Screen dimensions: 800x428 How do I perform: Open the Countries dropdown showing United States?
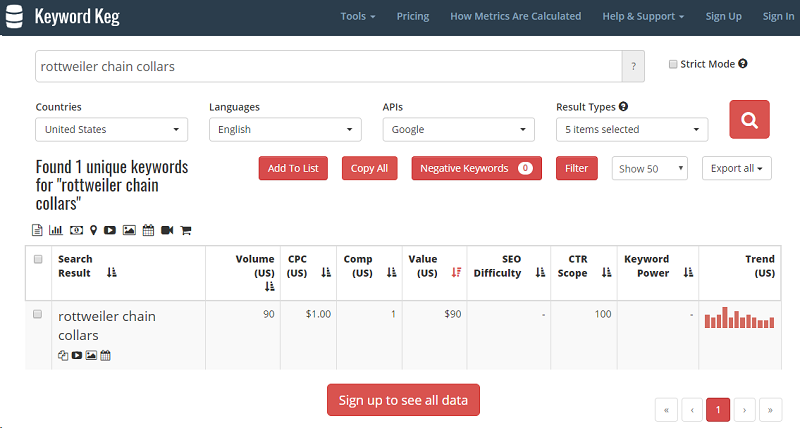(111, 130)
